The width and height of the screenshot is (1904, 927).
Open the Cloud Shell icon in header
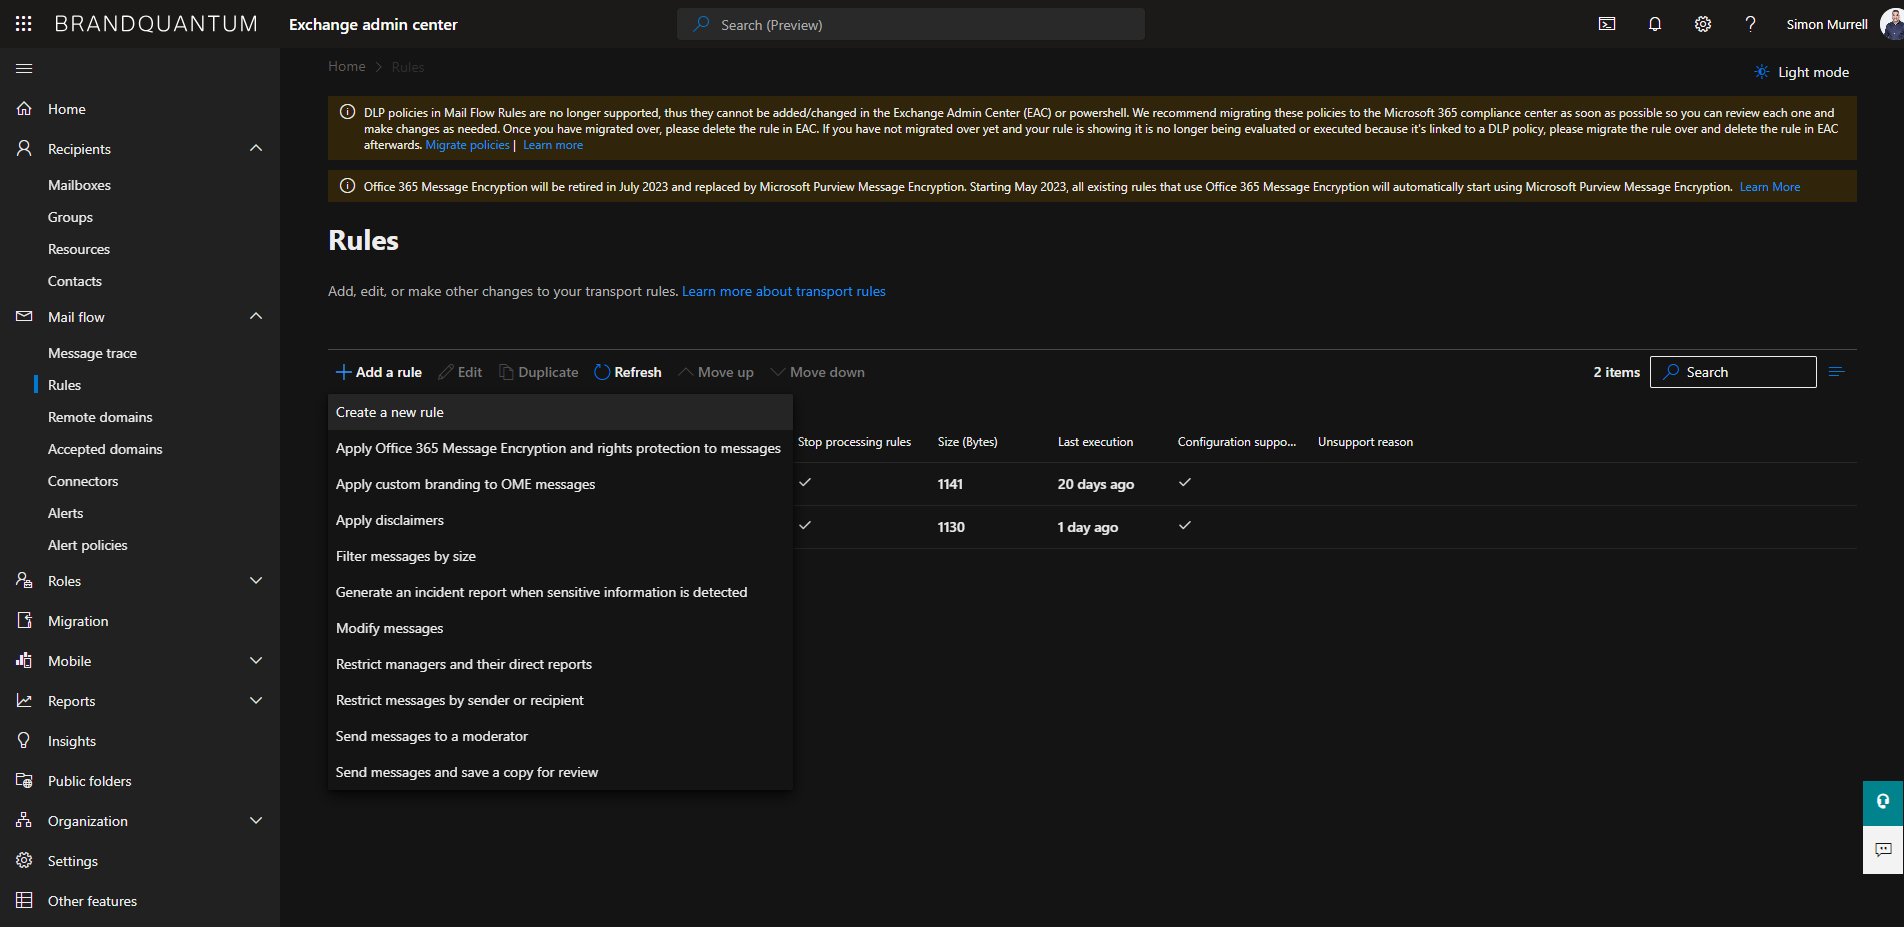pyautogui.click(x=1607, y=24)
